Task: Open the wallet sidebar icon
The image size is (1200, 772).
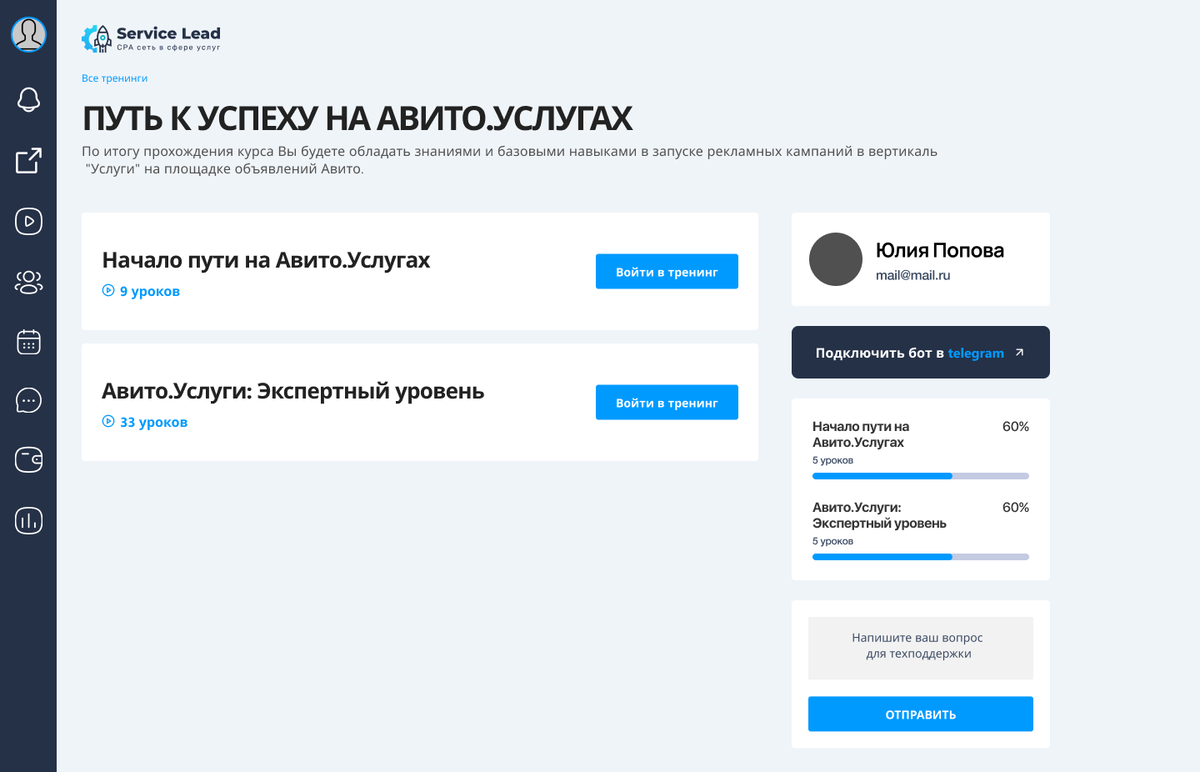Action: tap(28, 460)
